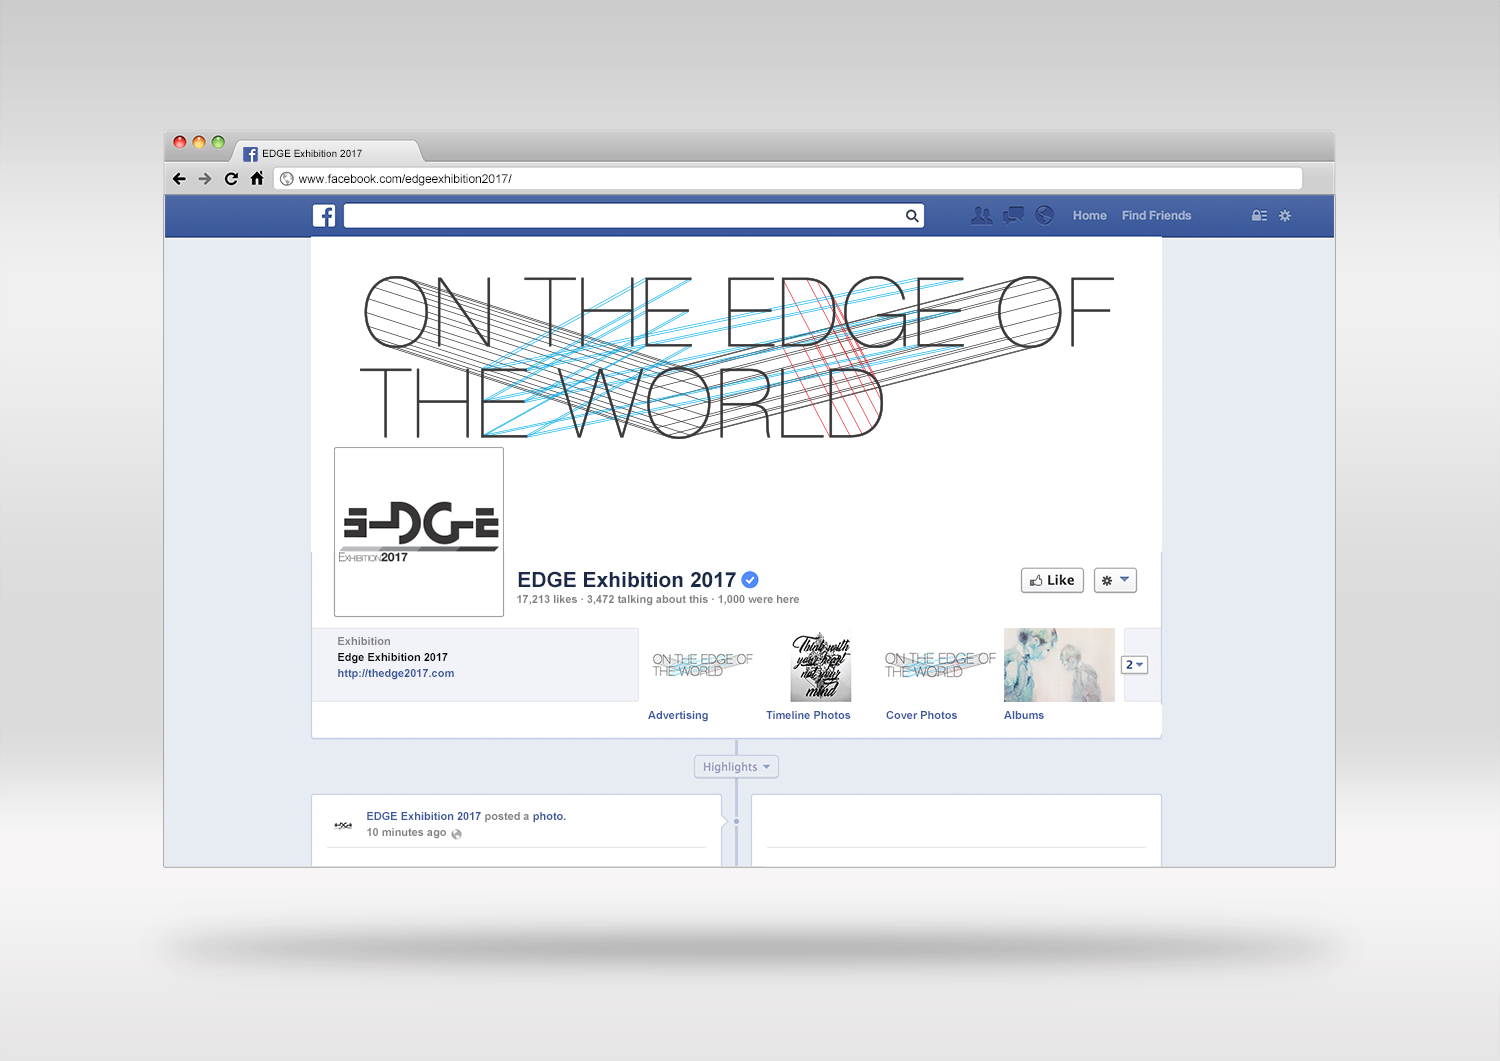The image size is (1500, 1061).
Task: Open the friend requests icon
Action: [x=982, y=215]
